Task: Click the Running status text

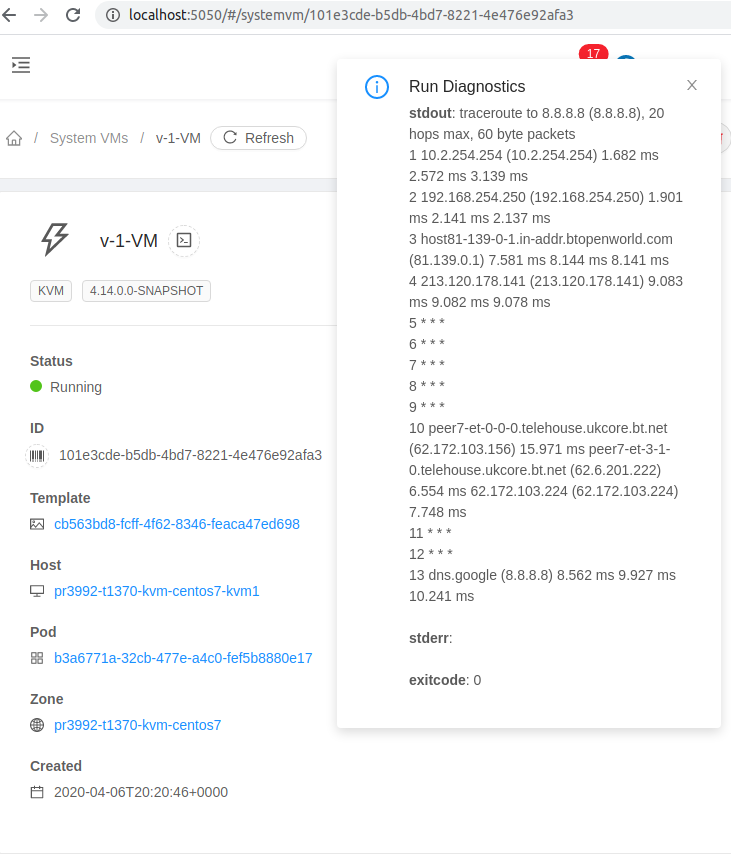Action: (x=76, y=387)
